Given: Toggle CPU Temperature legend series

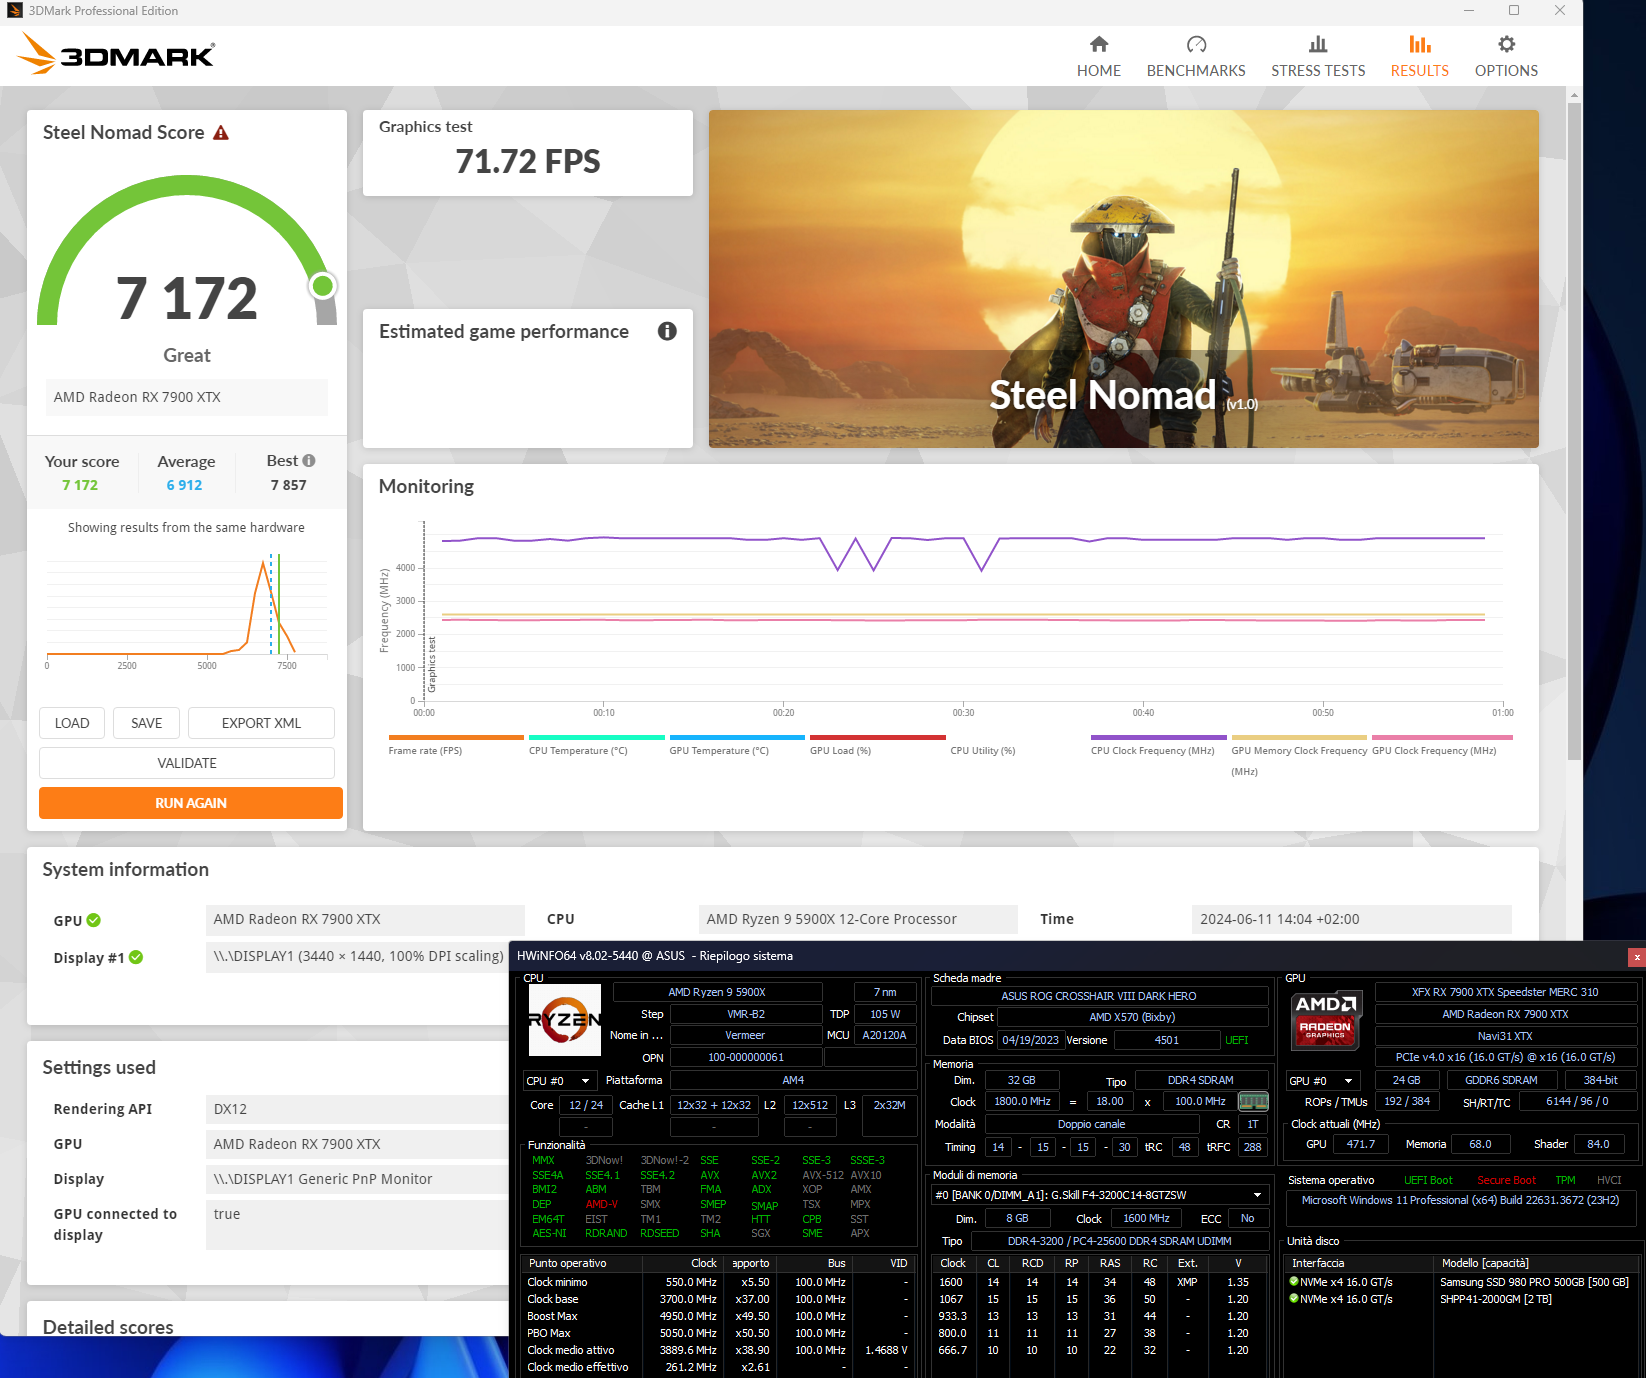Looking at the screenshot, I should (x=596, y=745).
